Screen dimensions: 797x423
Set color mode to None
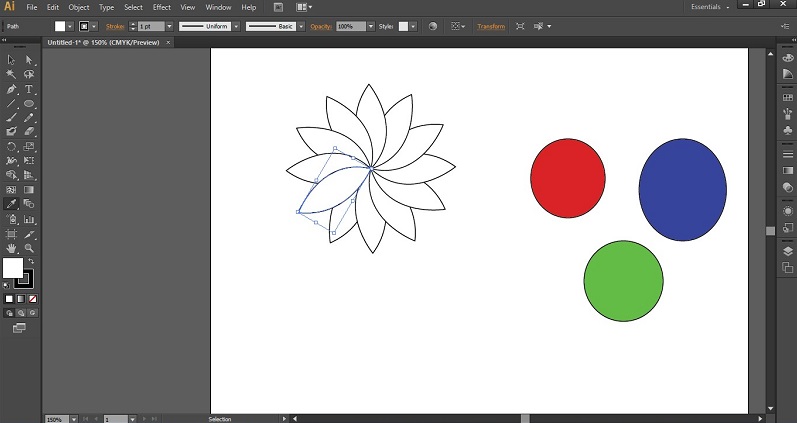[33, 298]
